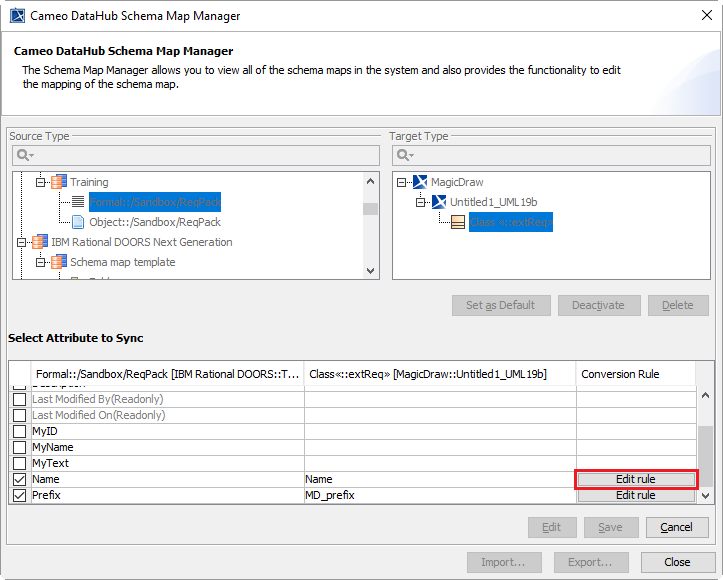Click the Source Type search magnifier icon

pos(25,155)
